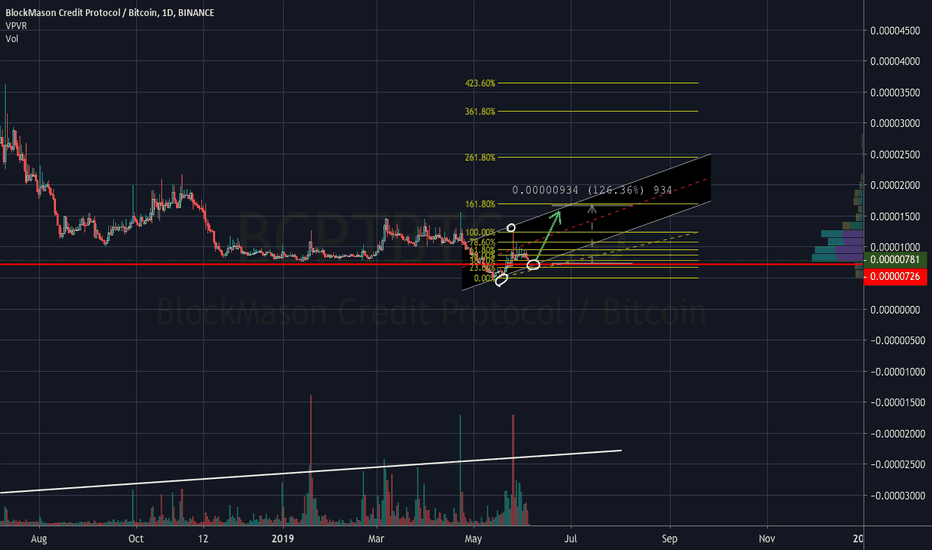Click the May label on the time axis
Viewport: 932px width, 550px height.
pyautogui.click(x=473, y=539)
